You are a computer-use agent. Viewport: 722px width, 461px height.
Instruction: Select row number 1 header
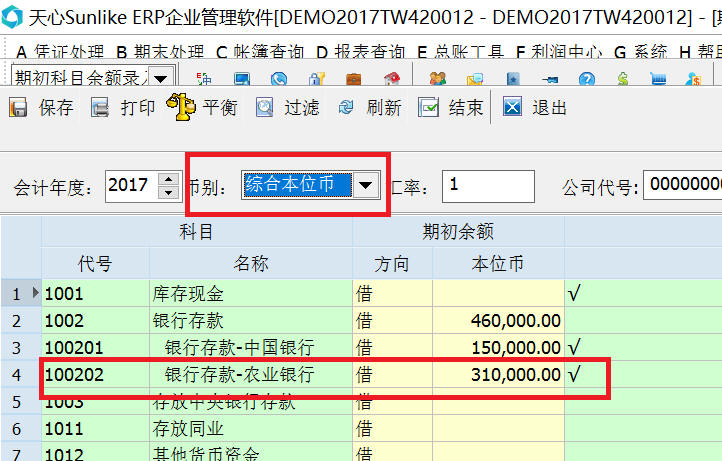pos(21,293)
